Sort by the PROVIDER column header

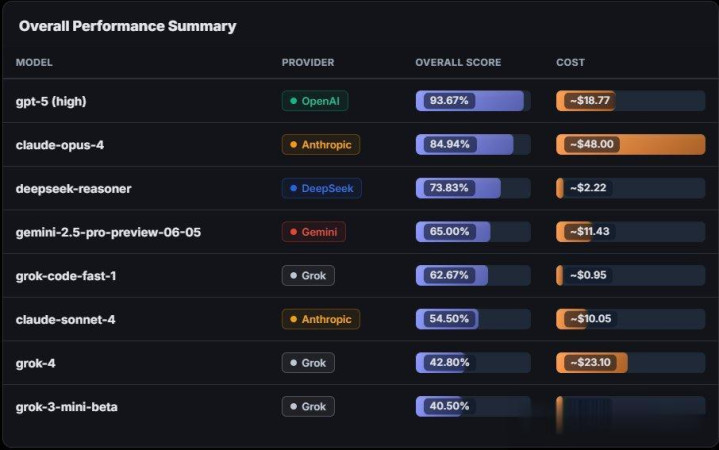[308, 62]
